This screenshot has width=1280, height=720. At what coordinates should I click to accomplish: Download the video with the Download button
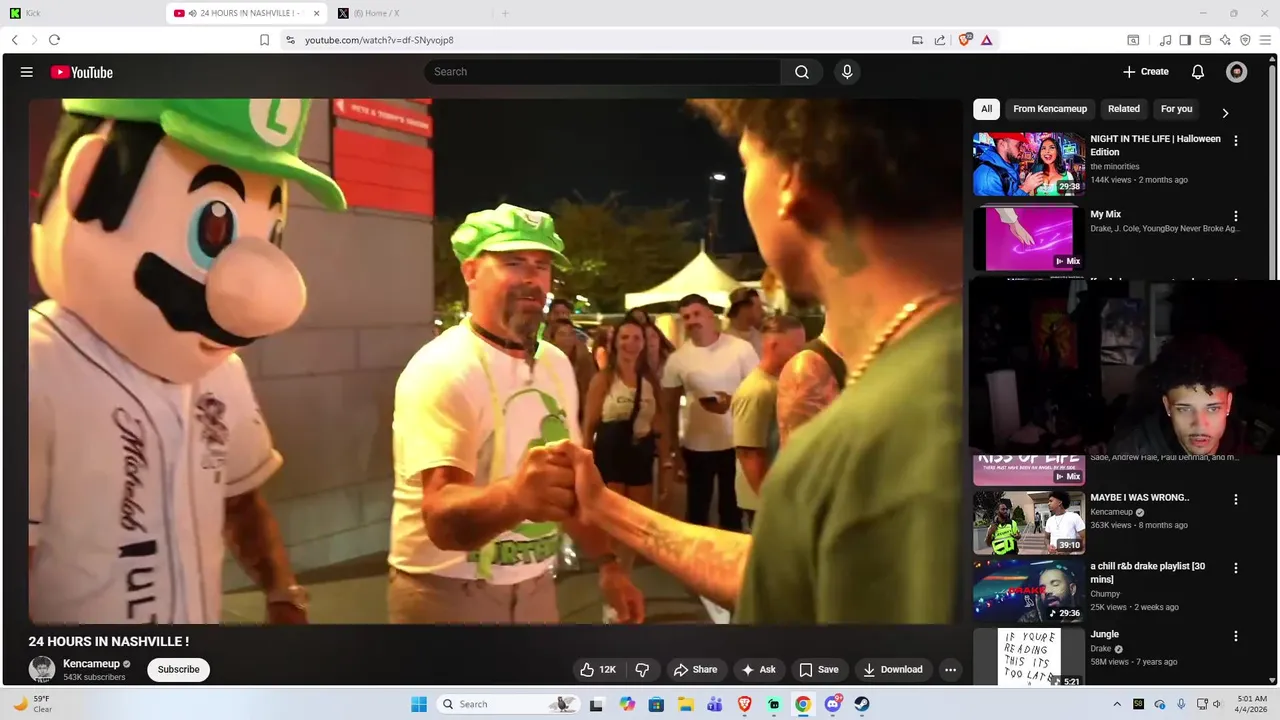click(893, 670)
